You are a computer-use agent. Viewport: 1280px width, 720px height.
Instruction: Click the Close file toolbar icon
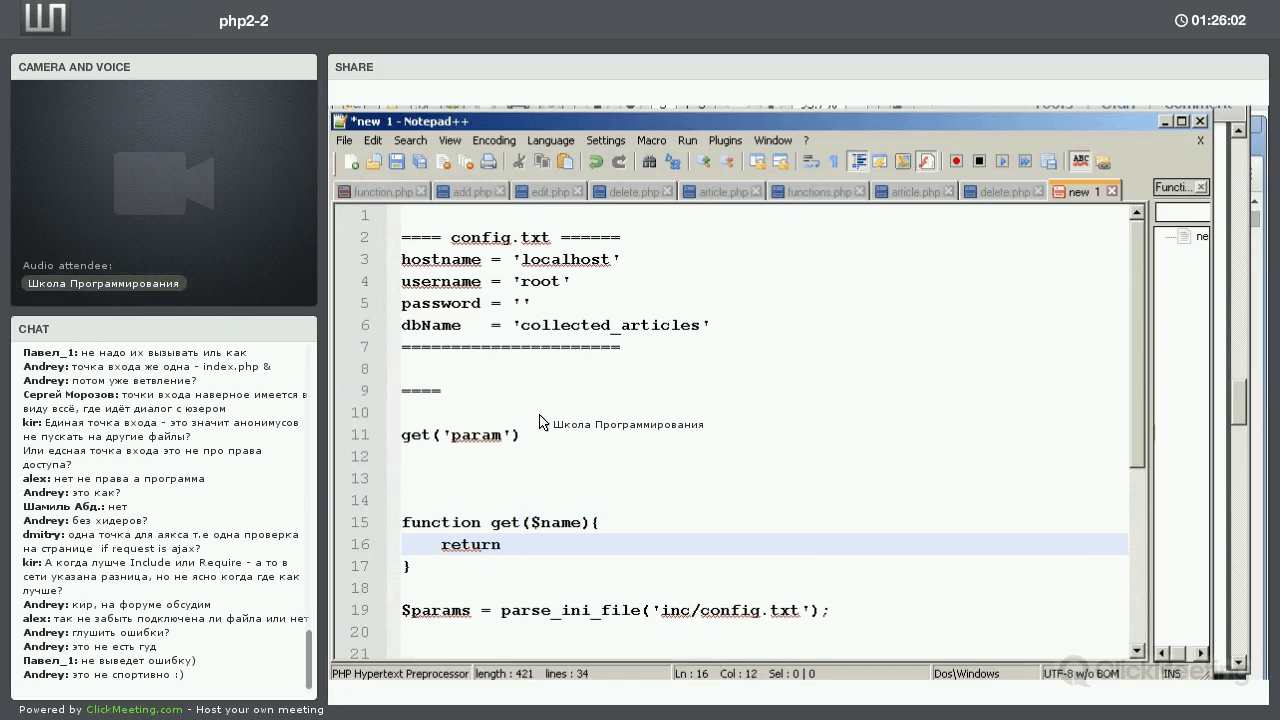tap(443, 162)
